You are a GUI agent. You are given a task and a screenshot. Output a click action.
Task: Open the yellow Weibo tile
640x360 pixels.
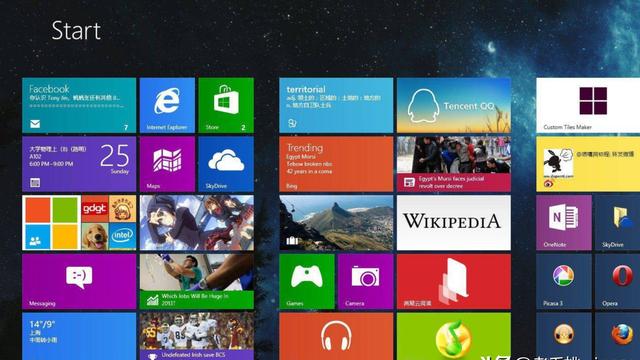click(x=588, y=164)
